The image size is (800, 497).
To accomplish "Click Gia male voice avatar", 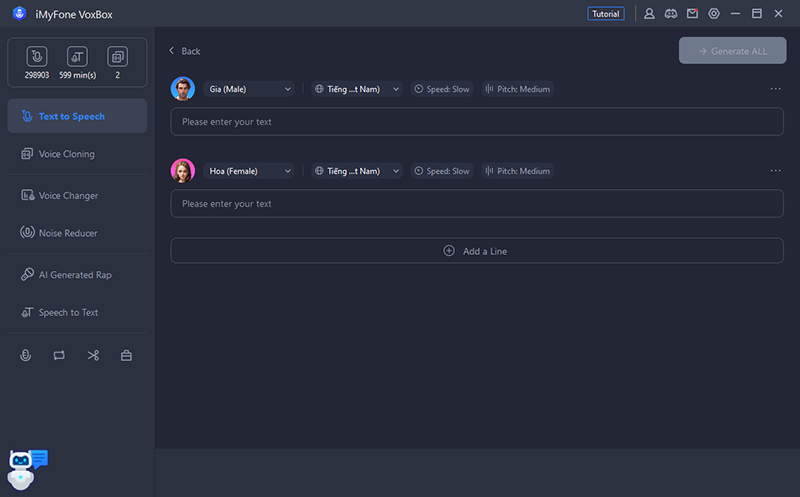I will coord(183,89).
